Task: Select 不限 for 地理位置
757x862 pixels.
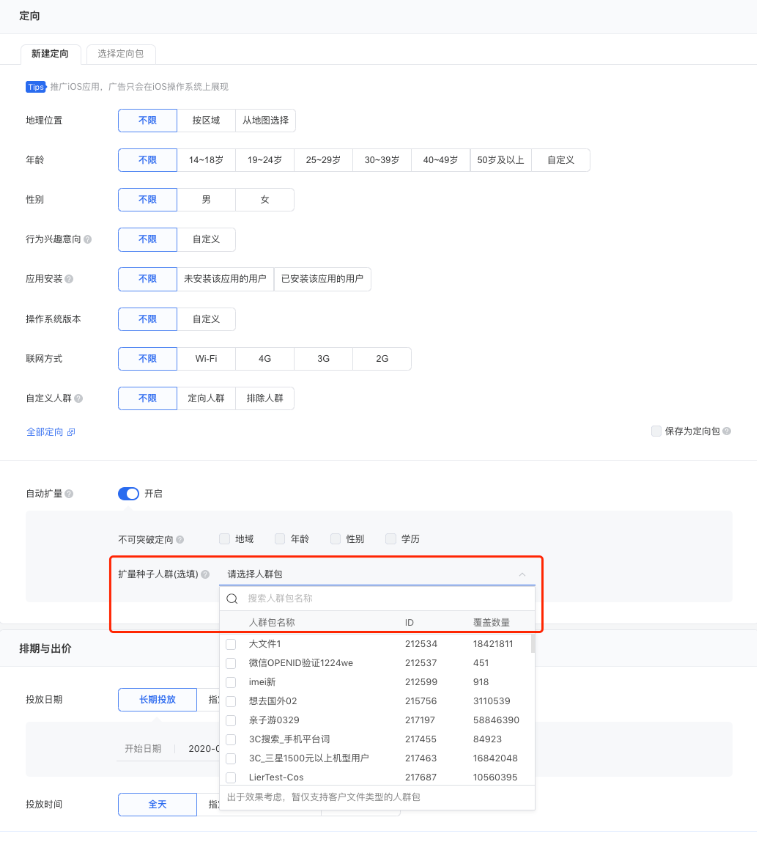Action: click(147, 120)
